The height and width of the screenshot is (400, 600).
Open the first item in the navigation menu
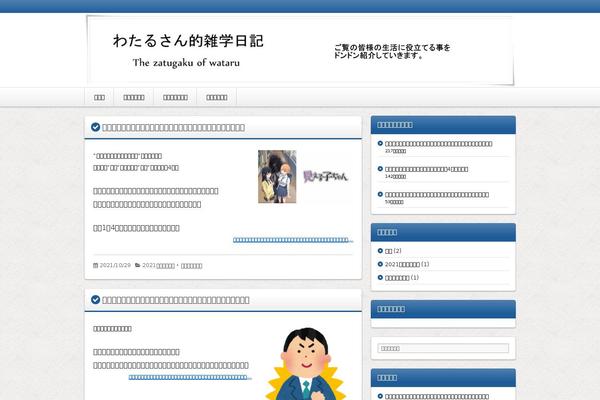click(x=99, y=97)
